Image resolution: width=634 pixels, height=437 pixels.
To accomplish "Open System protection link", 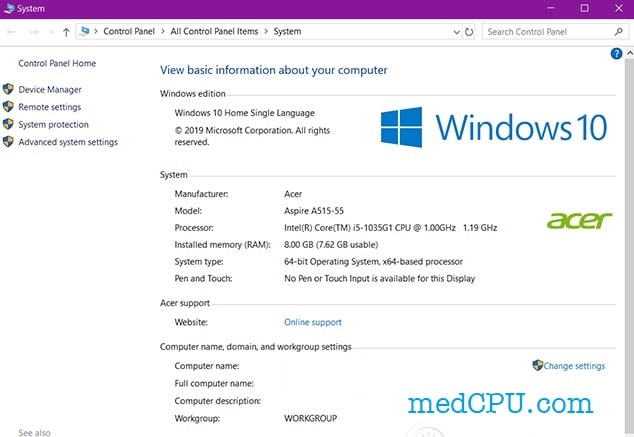I will pos(53,125).
